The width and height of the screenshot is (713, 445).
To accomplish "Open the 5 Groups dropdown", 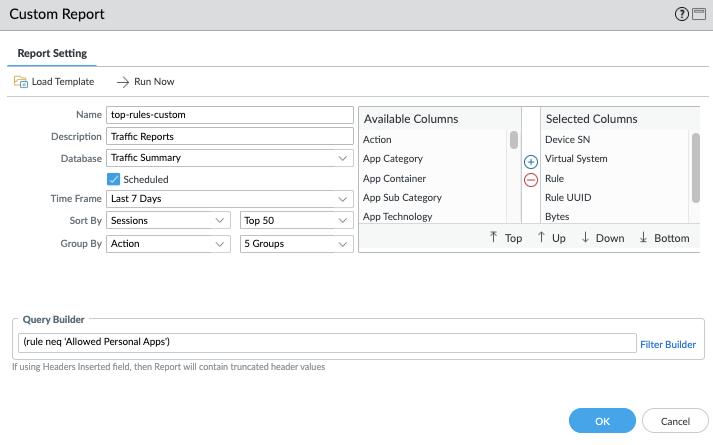I will (x=342, y=243).
